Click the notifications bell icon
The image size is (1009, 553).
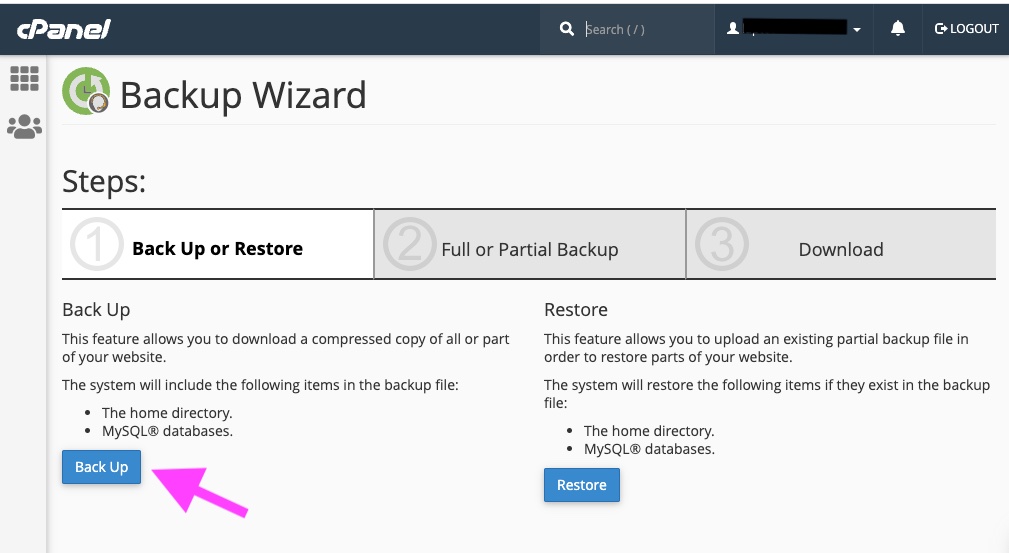pos(898,29)
